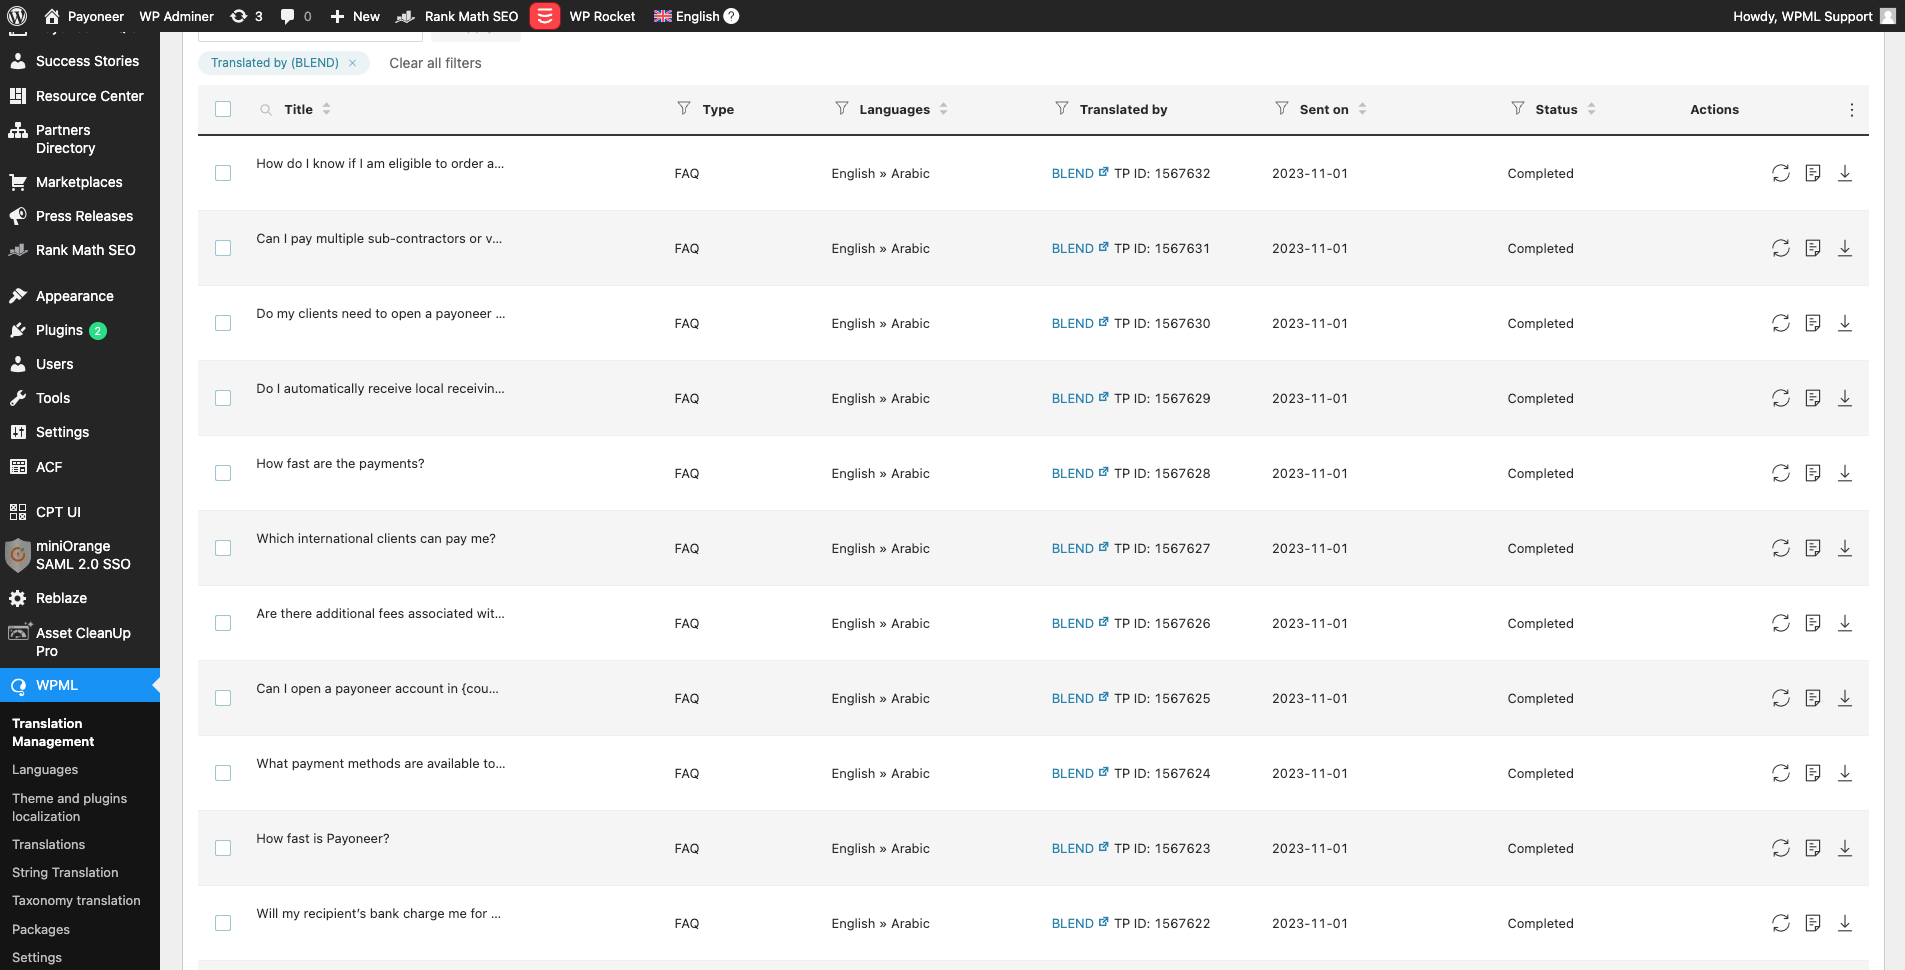Download translation for TP ID 1567622
The height and width of the screenshot is (970, 1905).
[1845, 923]
